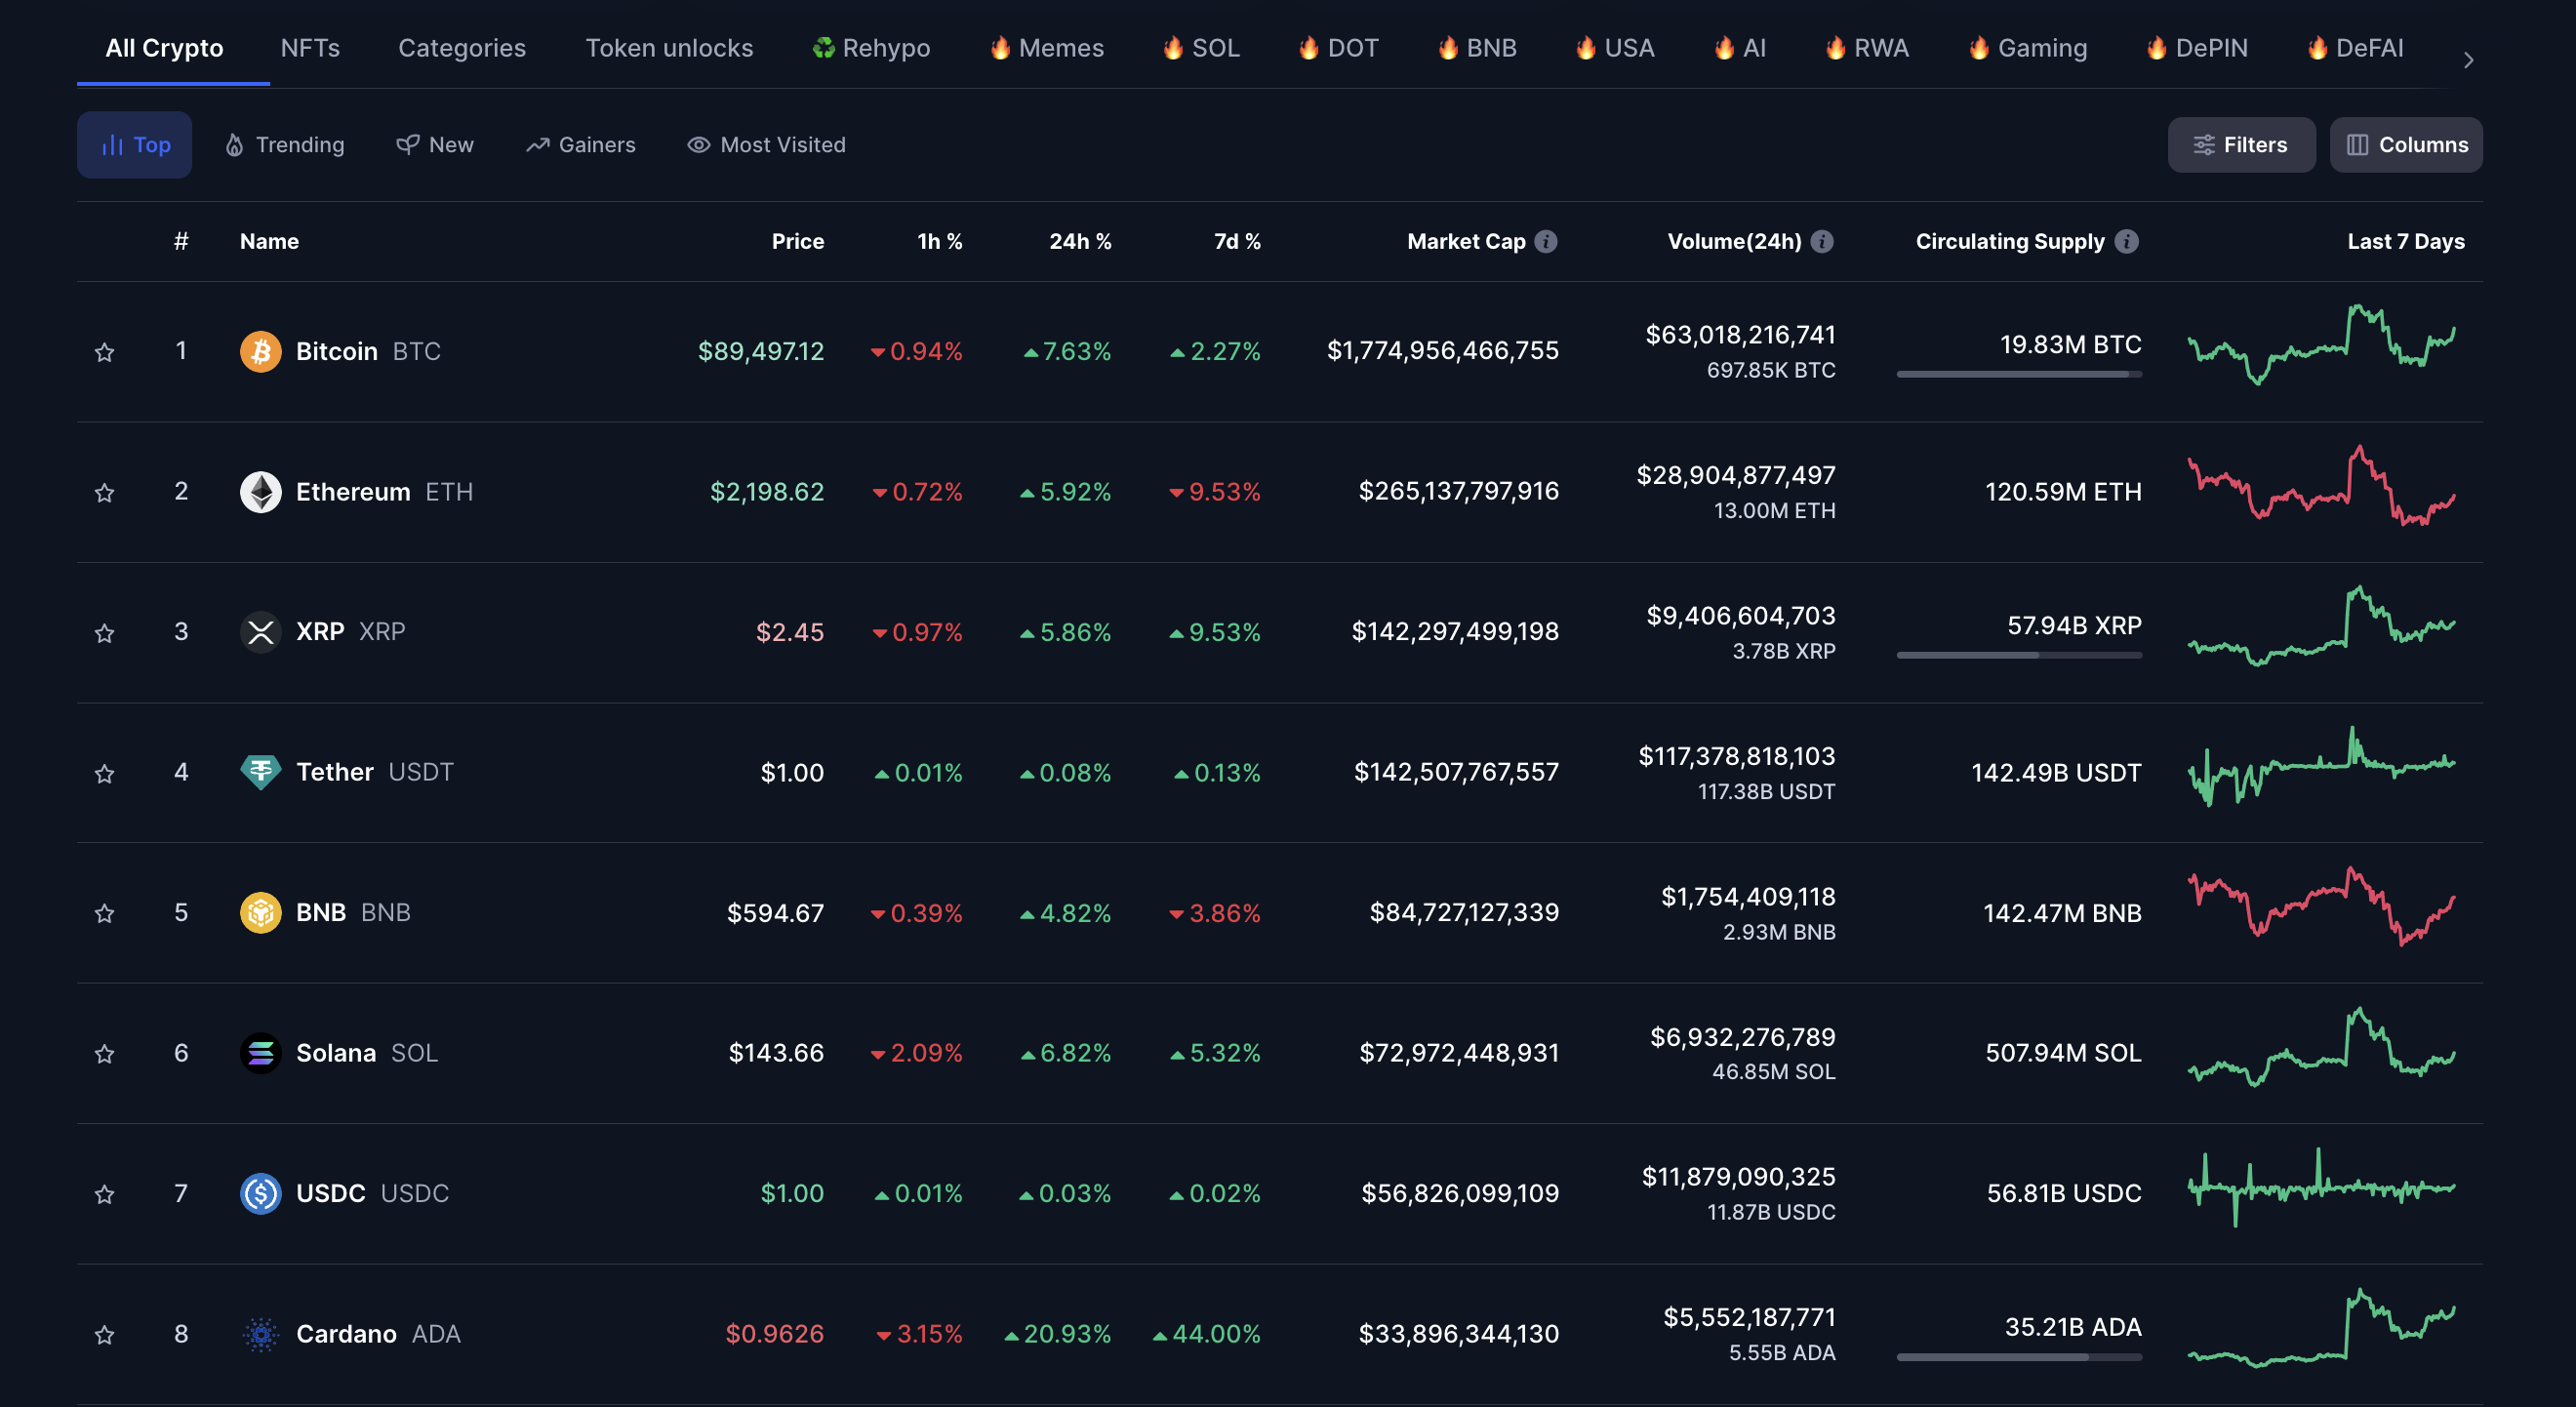2576x1407 pixels.
Task: Open the Rehypo recycle icon category
Action: pos(823,47)
